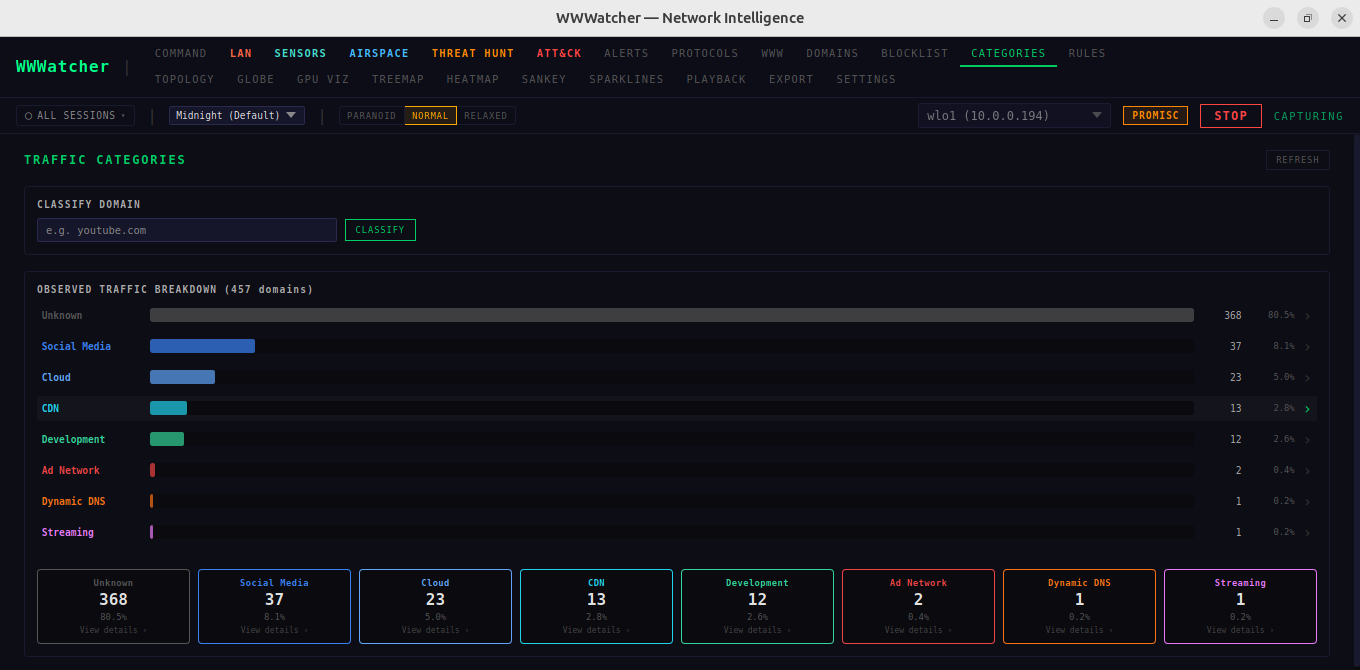Go to the PROTOCOLS tab

[705, 54]
